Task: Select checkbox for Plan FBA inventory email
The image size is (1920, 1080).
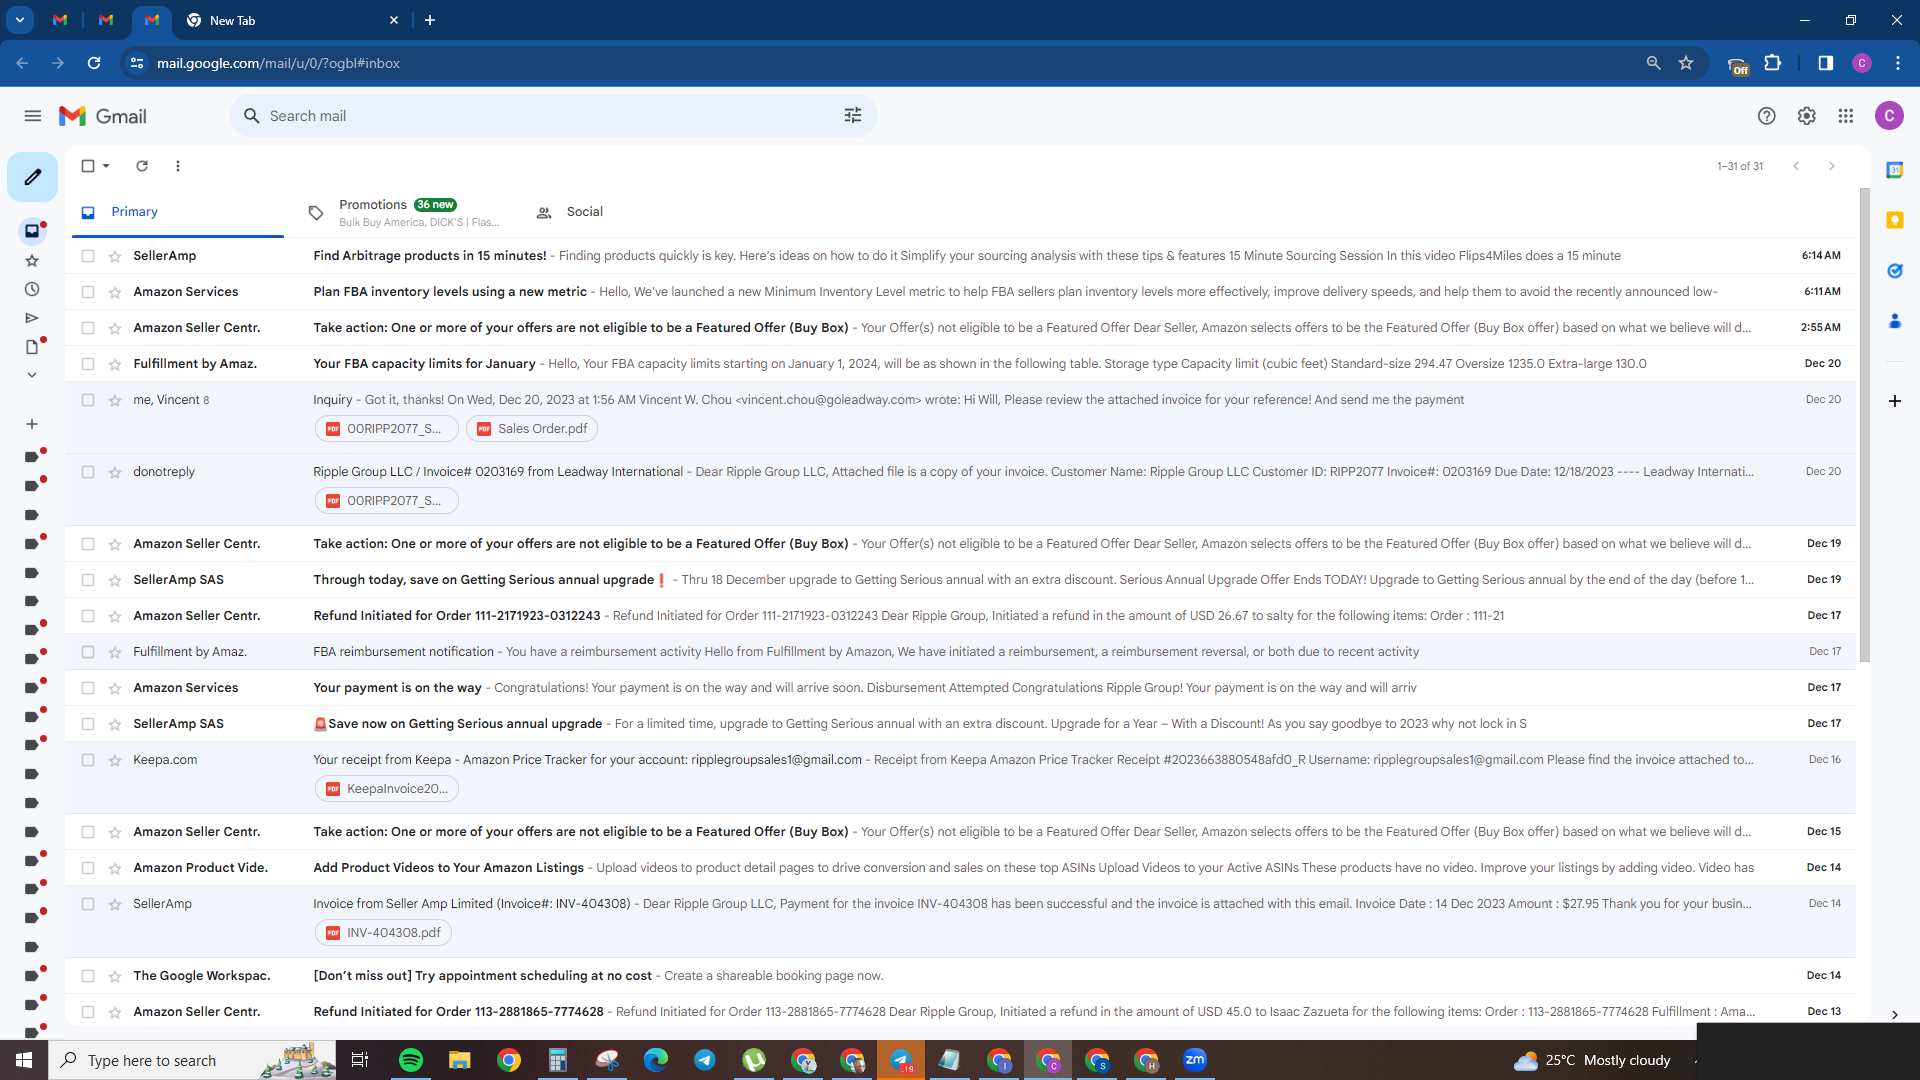Action: click(x=88, y=292)
